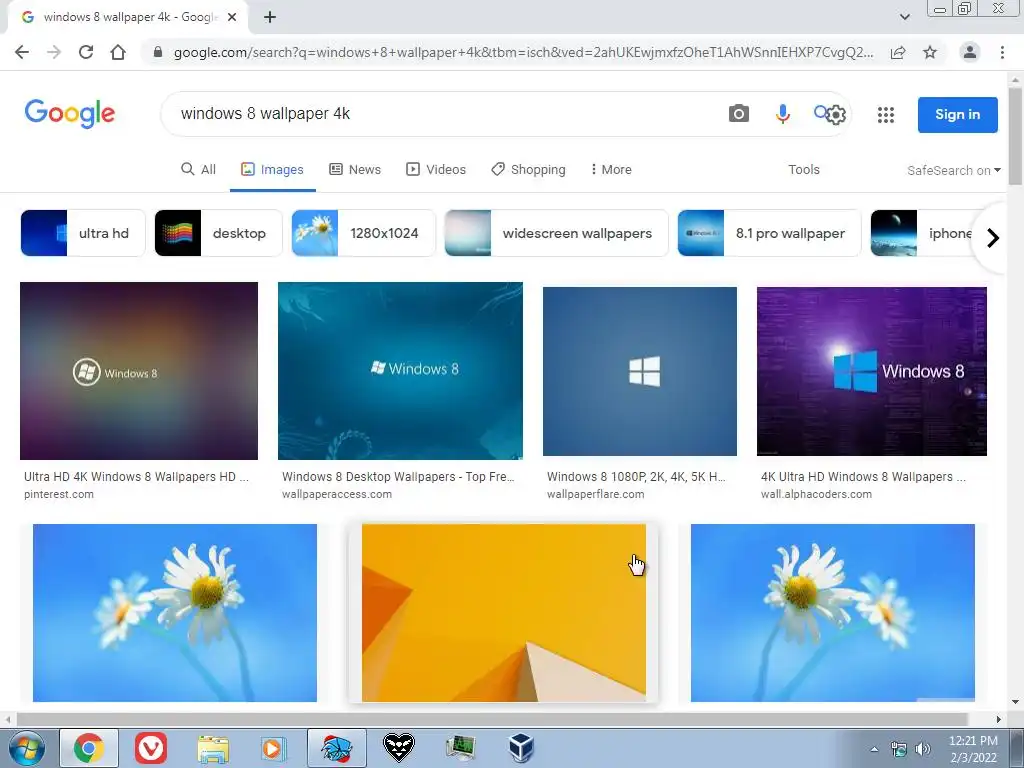Open the blue Windows logo wallpaperflare thumbnail
The width and height of the screenshot is (1024, 768).
point(640,371)
